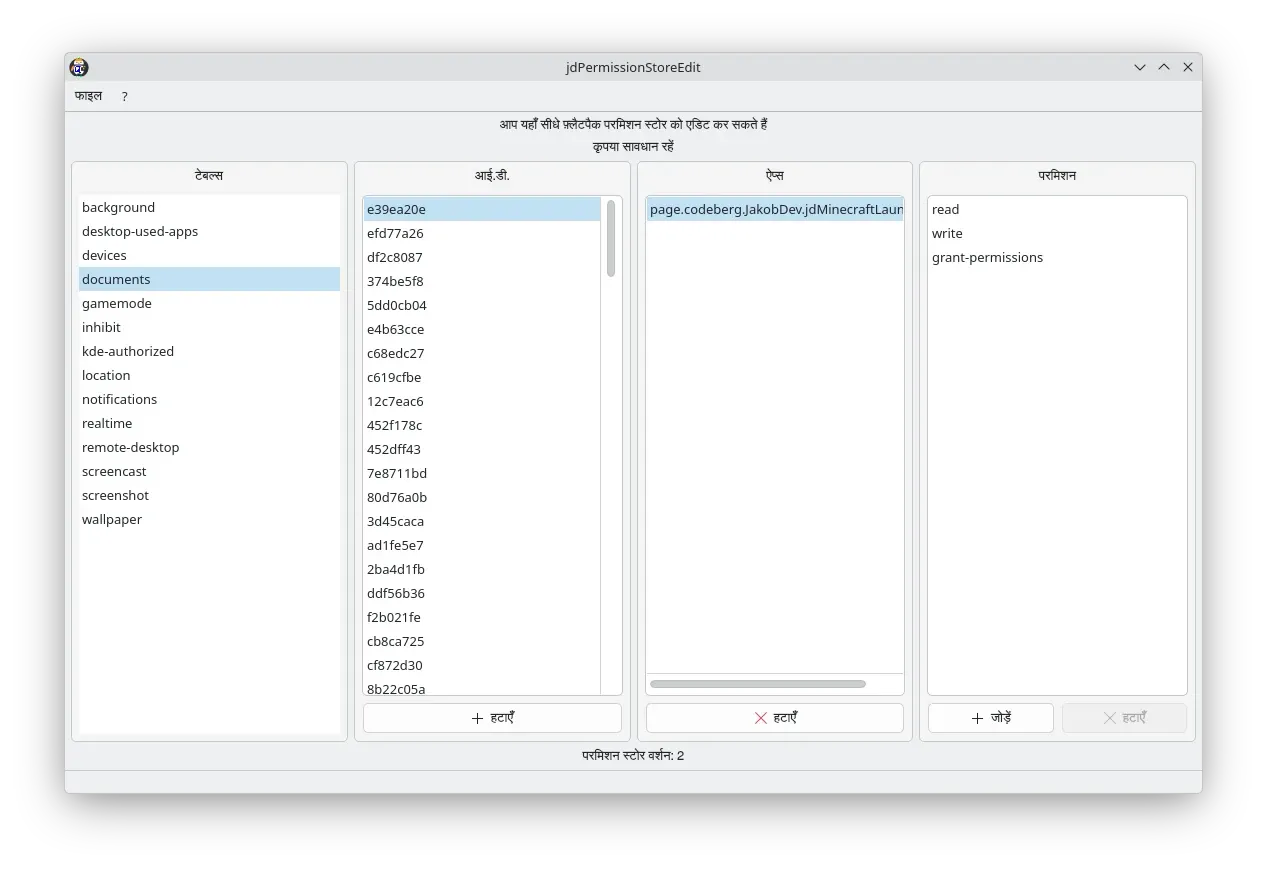
Task: Open the ? help menu
Action: click(125, 96)
